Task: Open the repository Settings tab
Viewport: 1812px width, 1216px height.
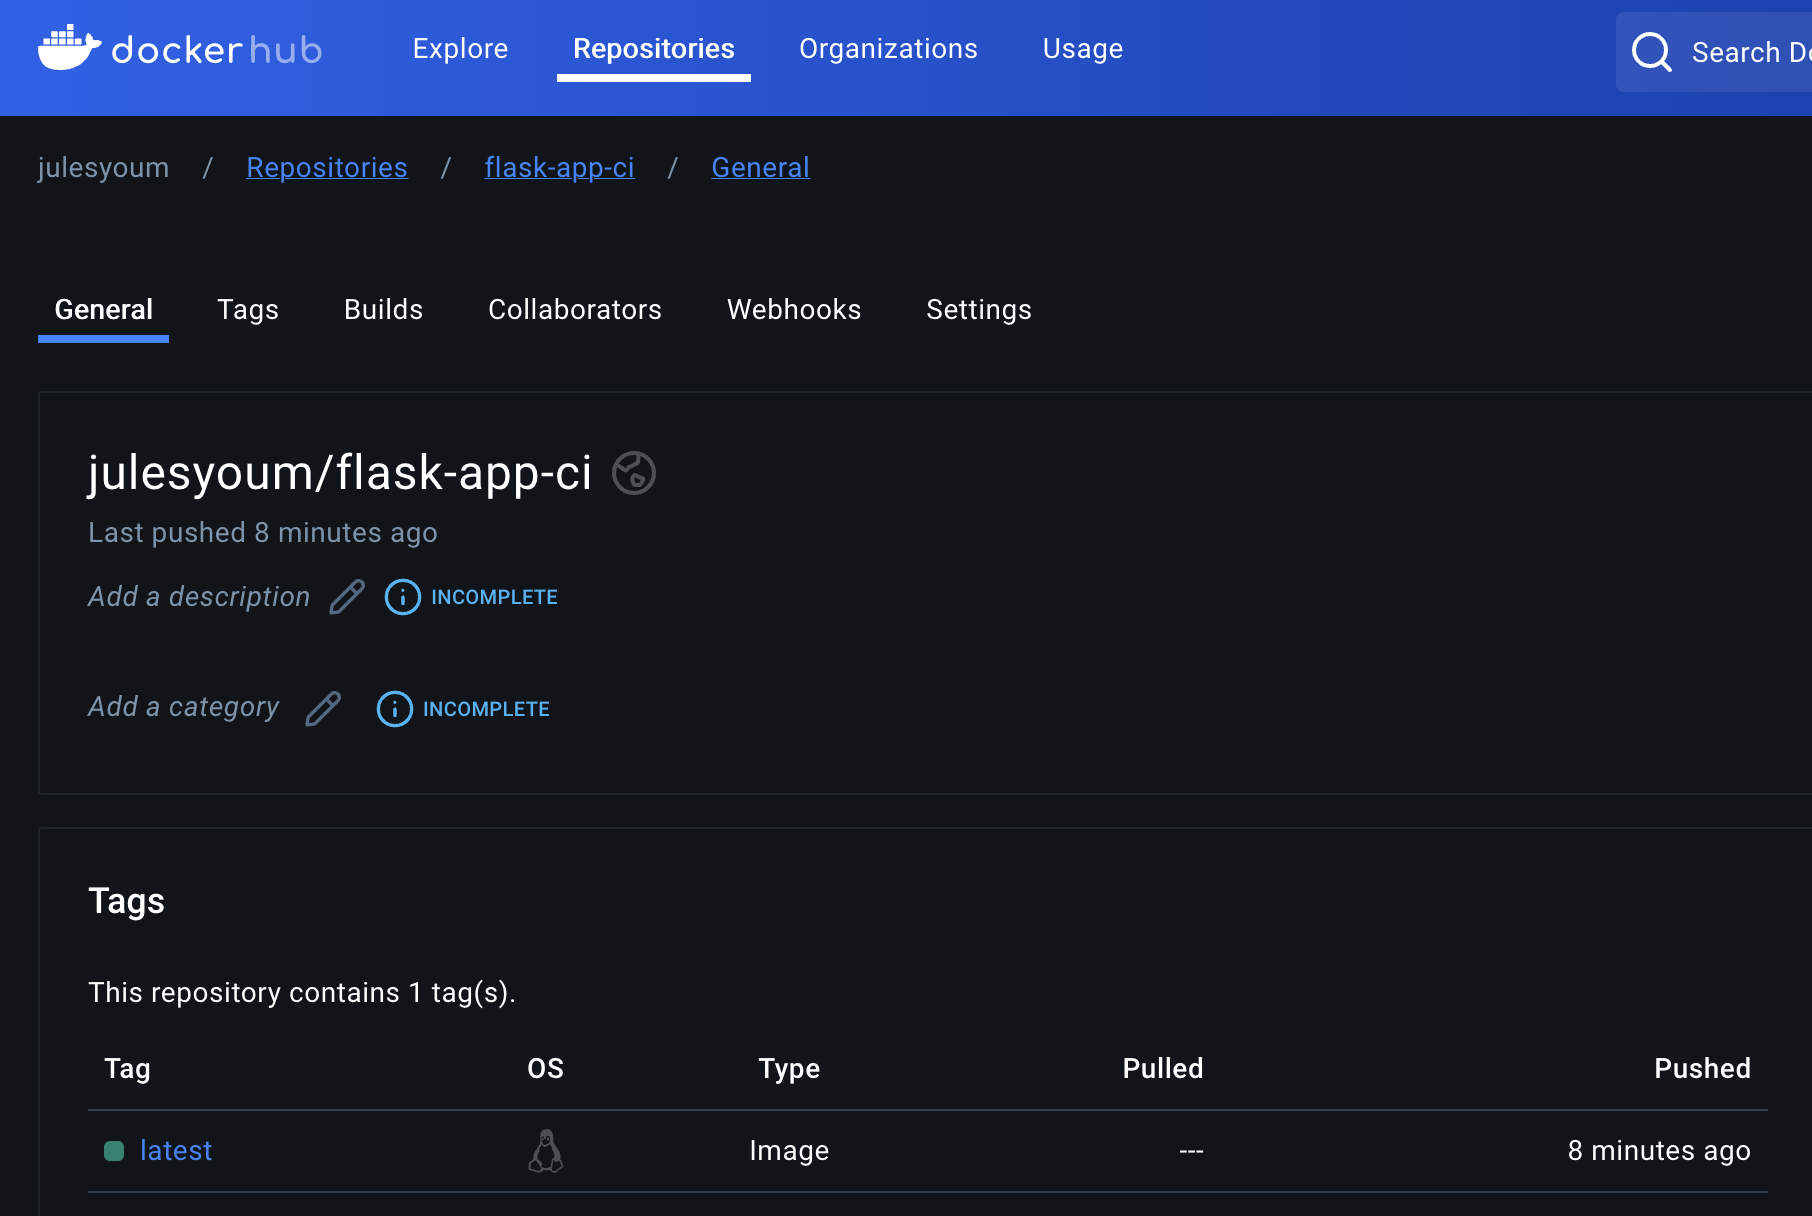Action: (978, 310)
